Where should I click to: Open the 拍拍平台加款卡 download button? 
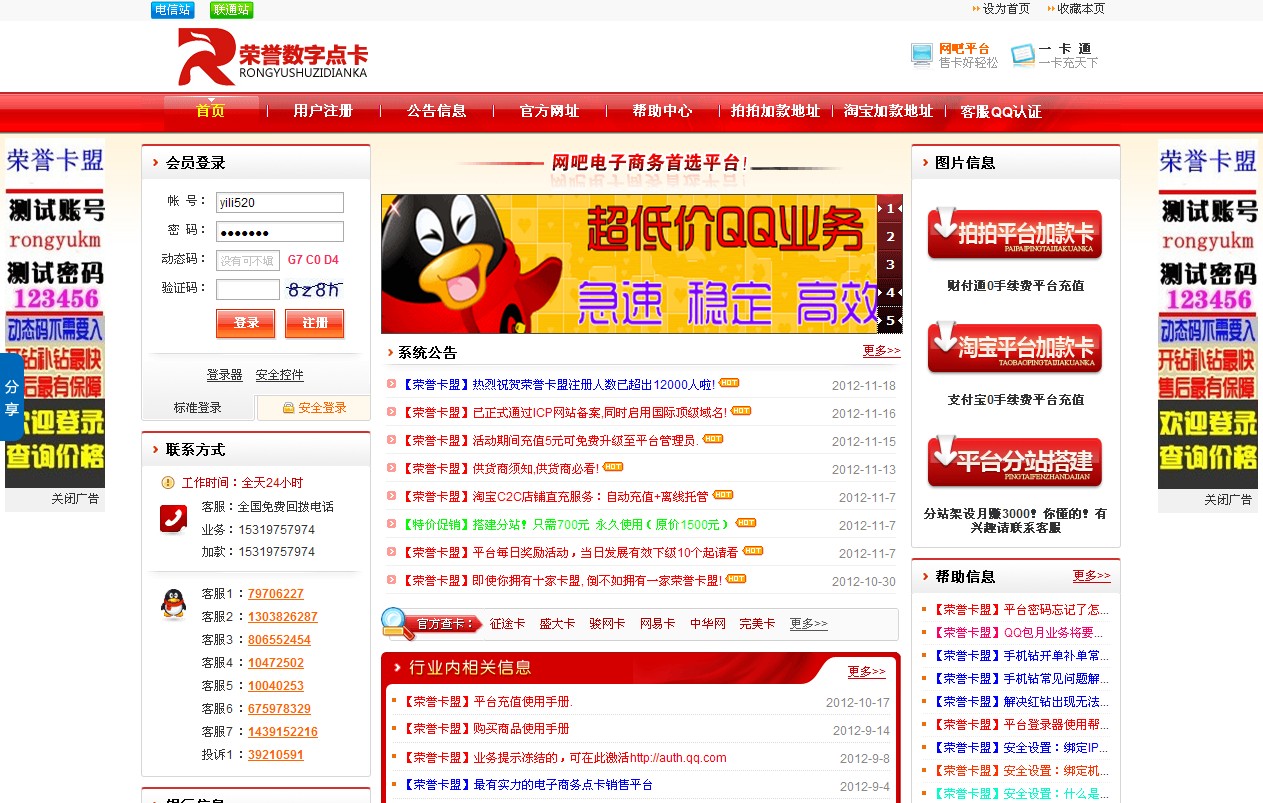(x=1015, y=235)
